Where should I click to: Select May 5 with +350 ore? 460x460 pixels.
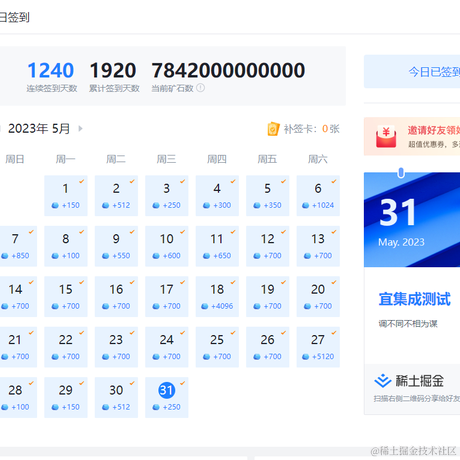[268, 196]
